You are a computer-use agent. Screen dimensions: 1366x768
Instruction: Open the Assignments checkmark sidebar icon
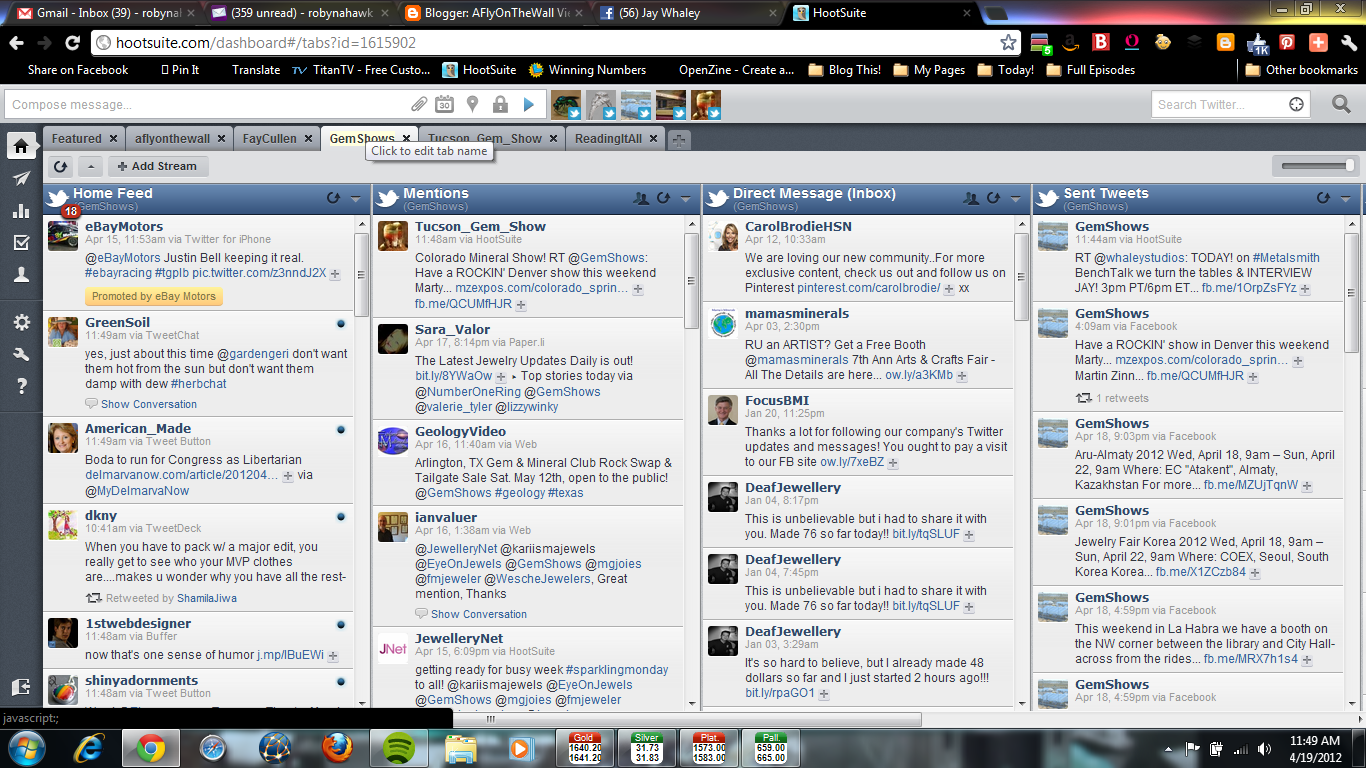coord(21,243)
